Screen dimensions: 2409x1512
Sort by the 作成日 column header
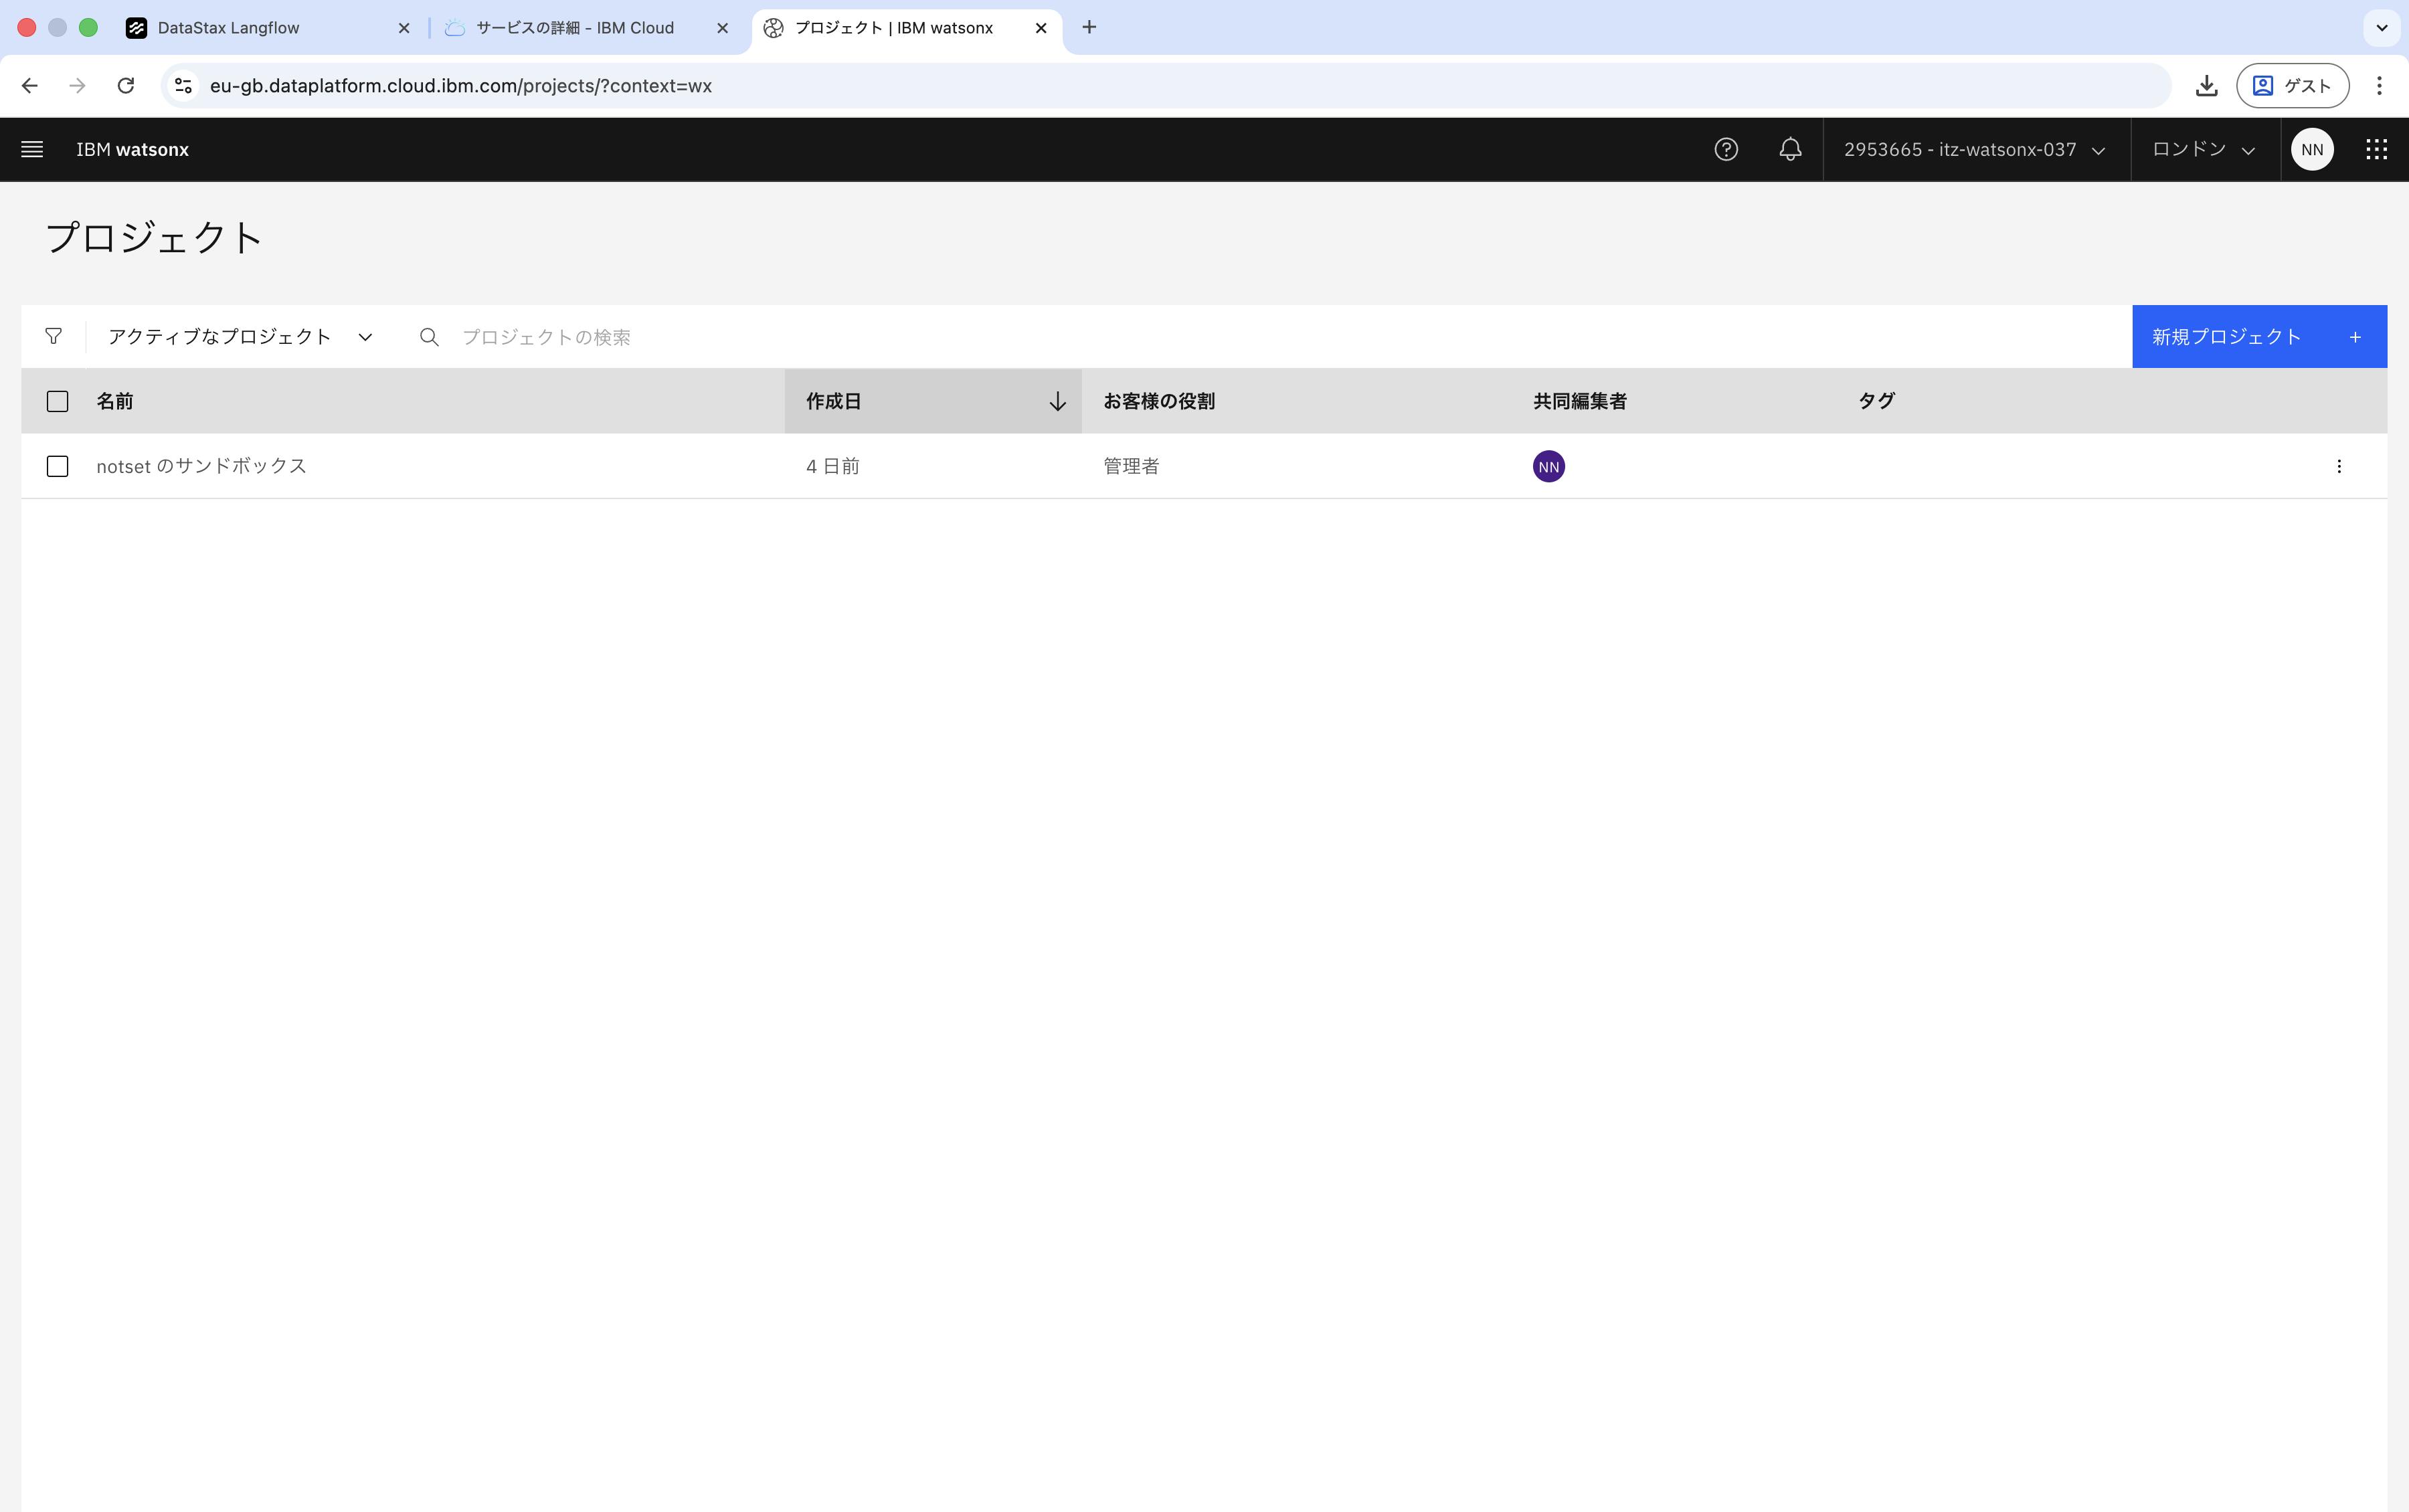coord(932,402)
